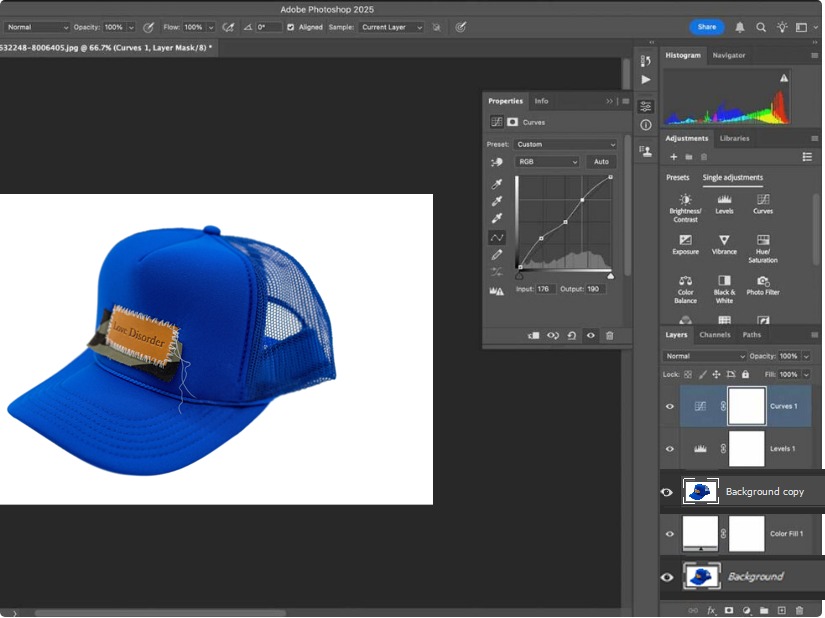The image size is (825, 618).
Task: Click the Background layer thumbnail
Action: pos(700,577)
